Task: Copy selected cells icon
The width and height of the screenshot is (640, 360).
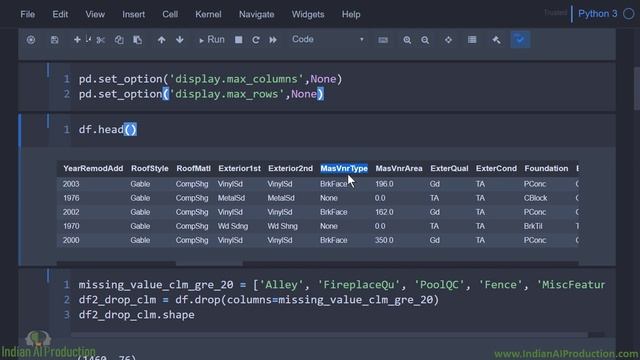Action: [119, 40]
